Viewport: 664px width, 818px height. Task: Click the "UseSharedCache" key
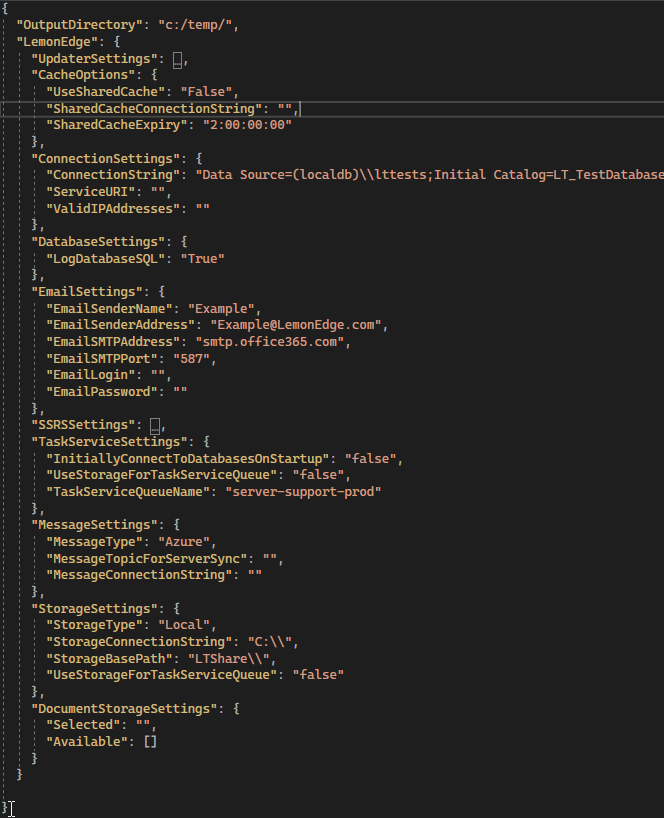point(106,92)
